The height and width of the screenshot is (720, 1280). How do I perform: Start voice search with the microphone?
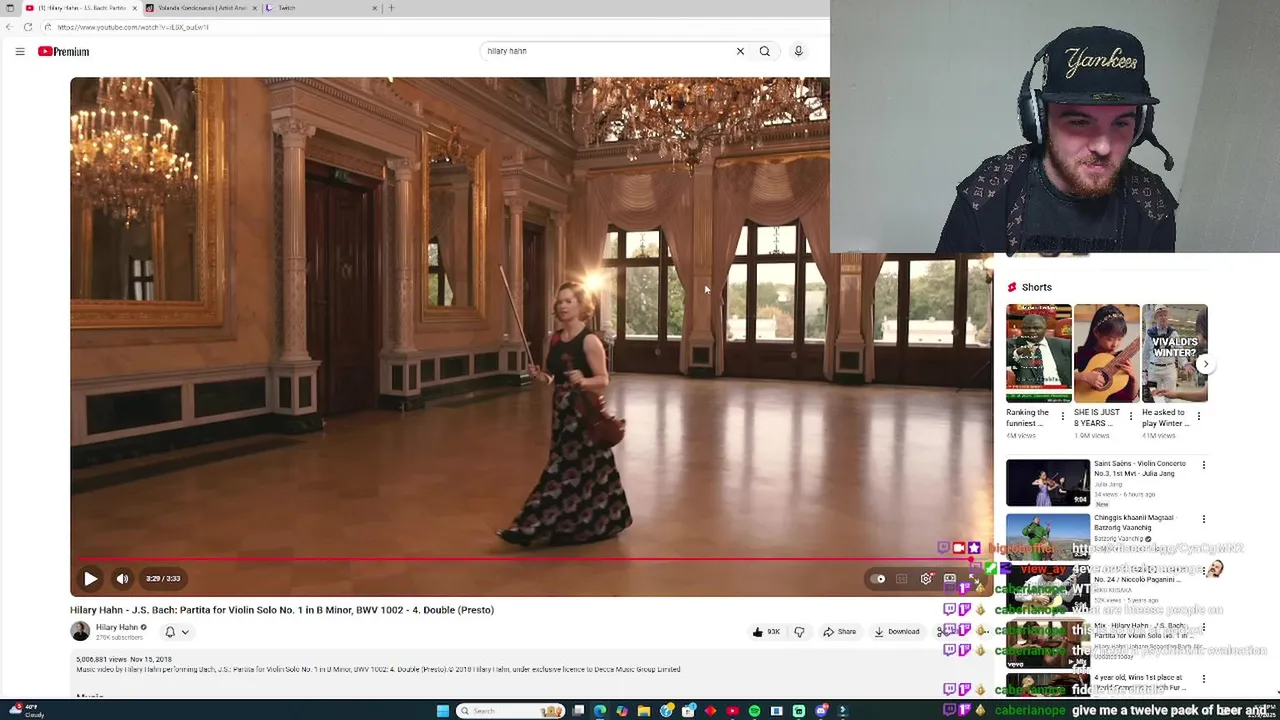pos(798,51)
